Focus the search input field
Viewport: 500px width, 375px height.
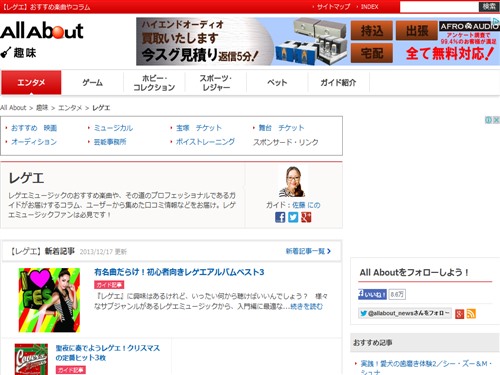(x=439, y=7)
